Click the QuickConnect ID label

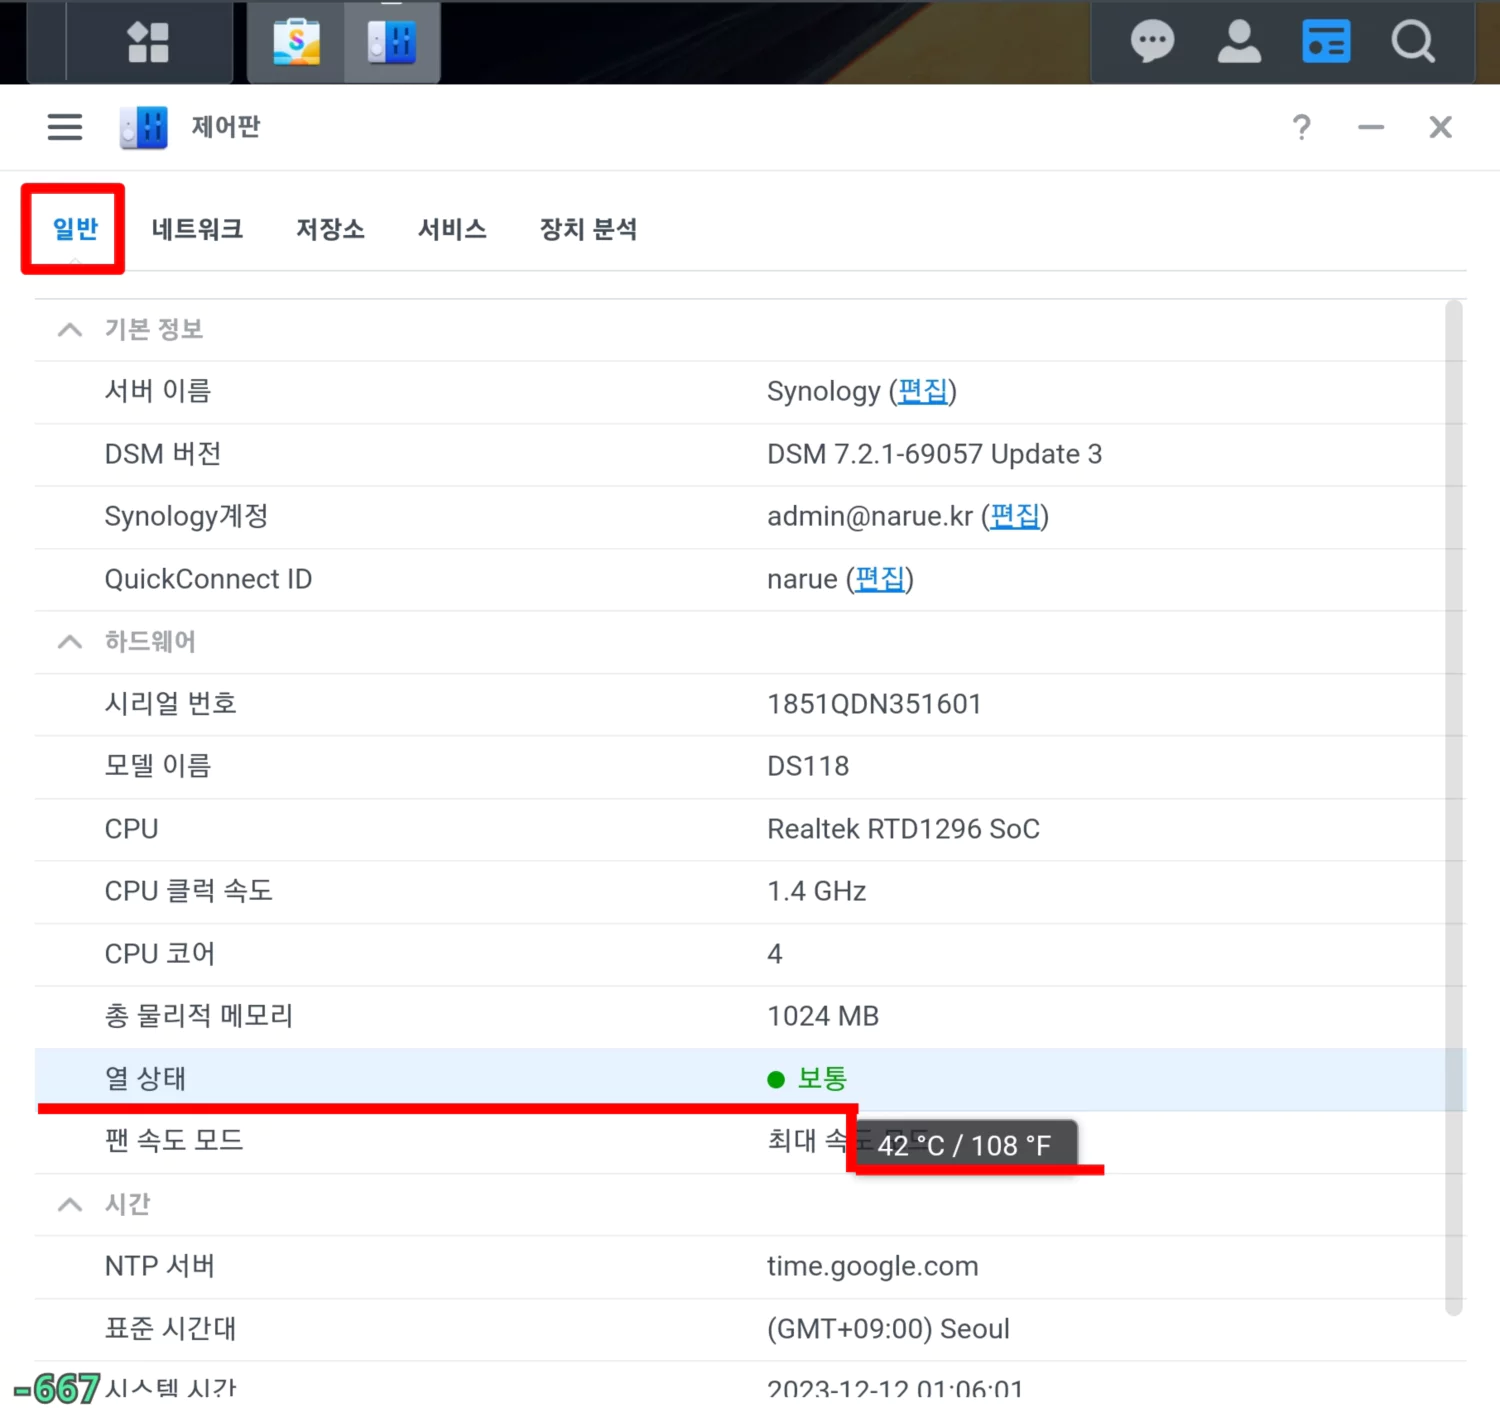coord(208,579)
